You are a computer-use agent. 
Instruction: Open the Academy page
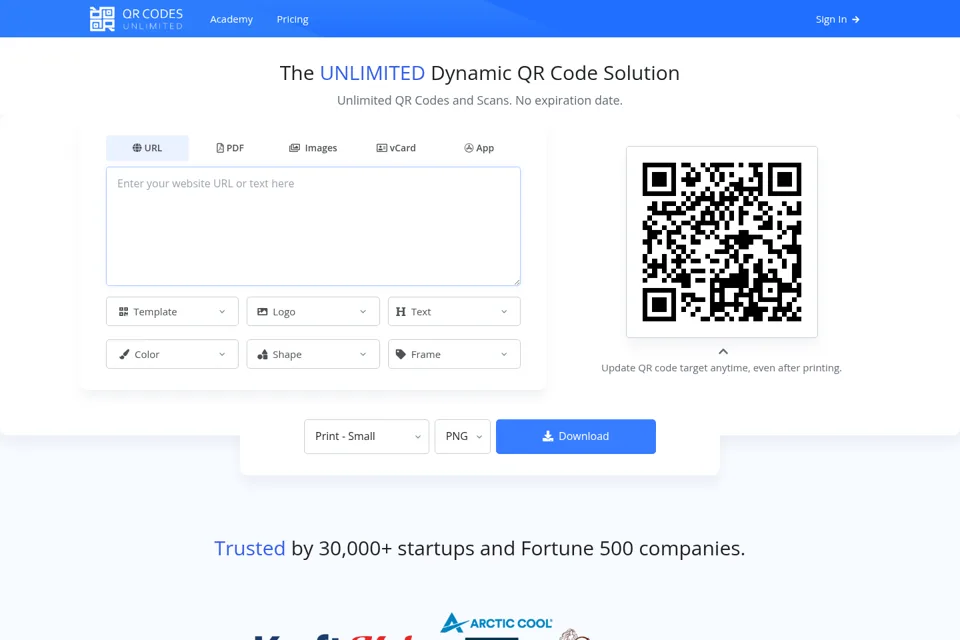tap(231, 20)
